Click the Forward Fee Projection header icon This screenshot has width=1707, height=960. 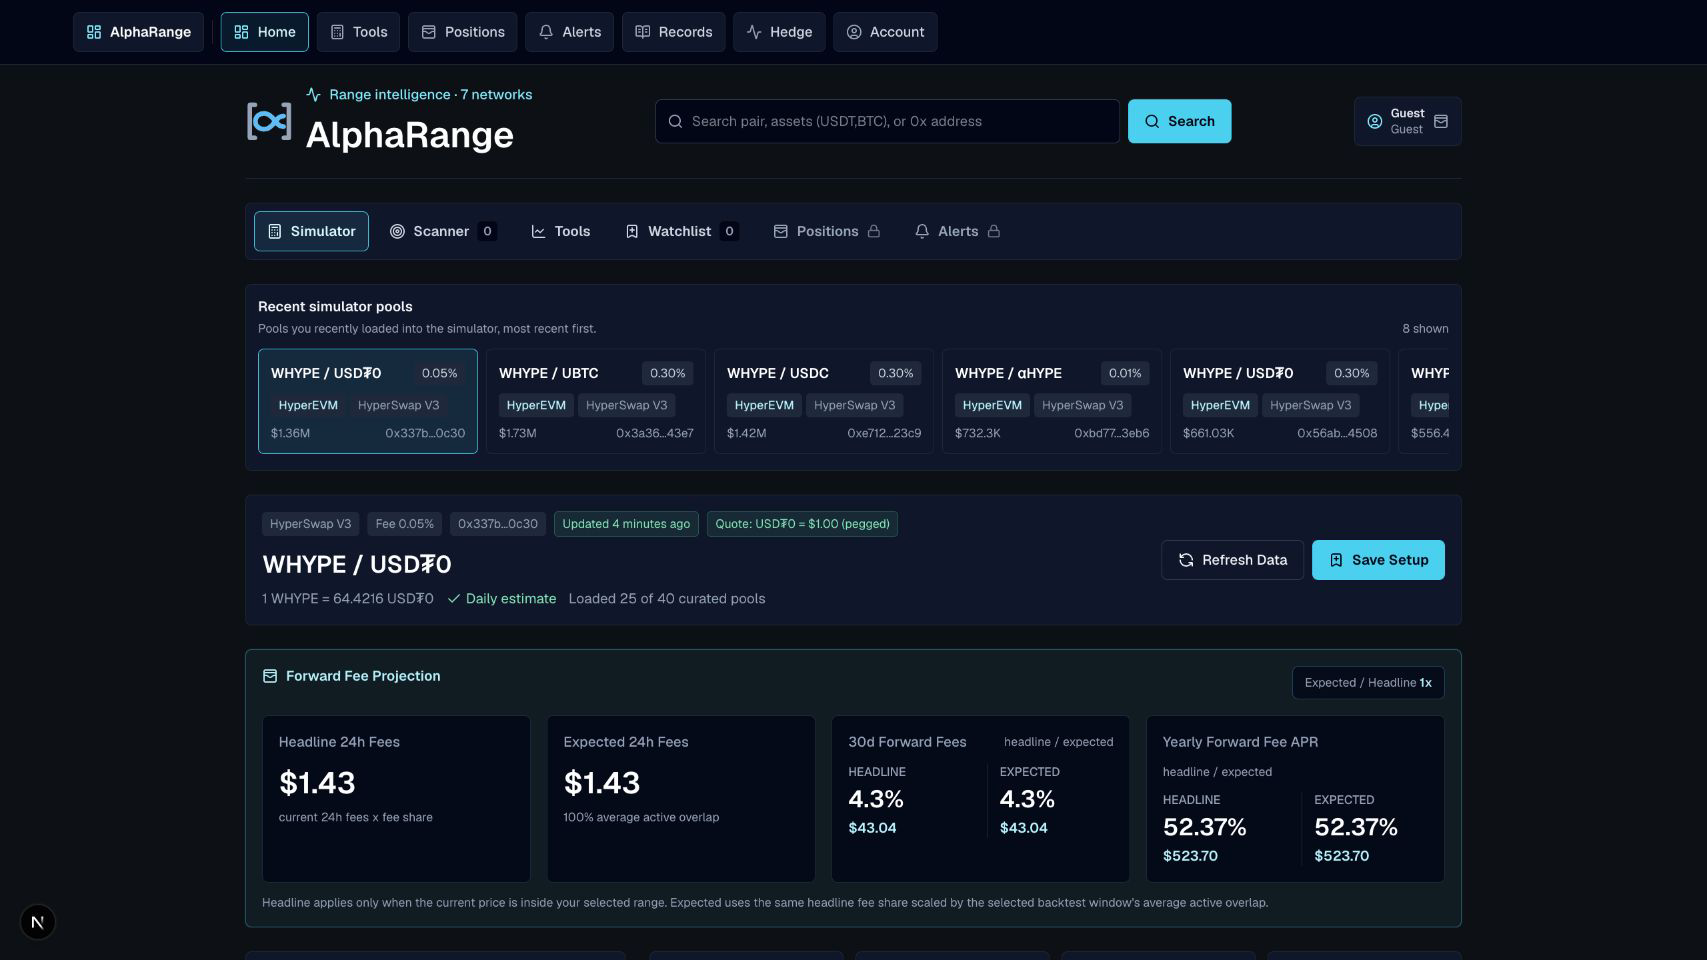pos(270,676)
